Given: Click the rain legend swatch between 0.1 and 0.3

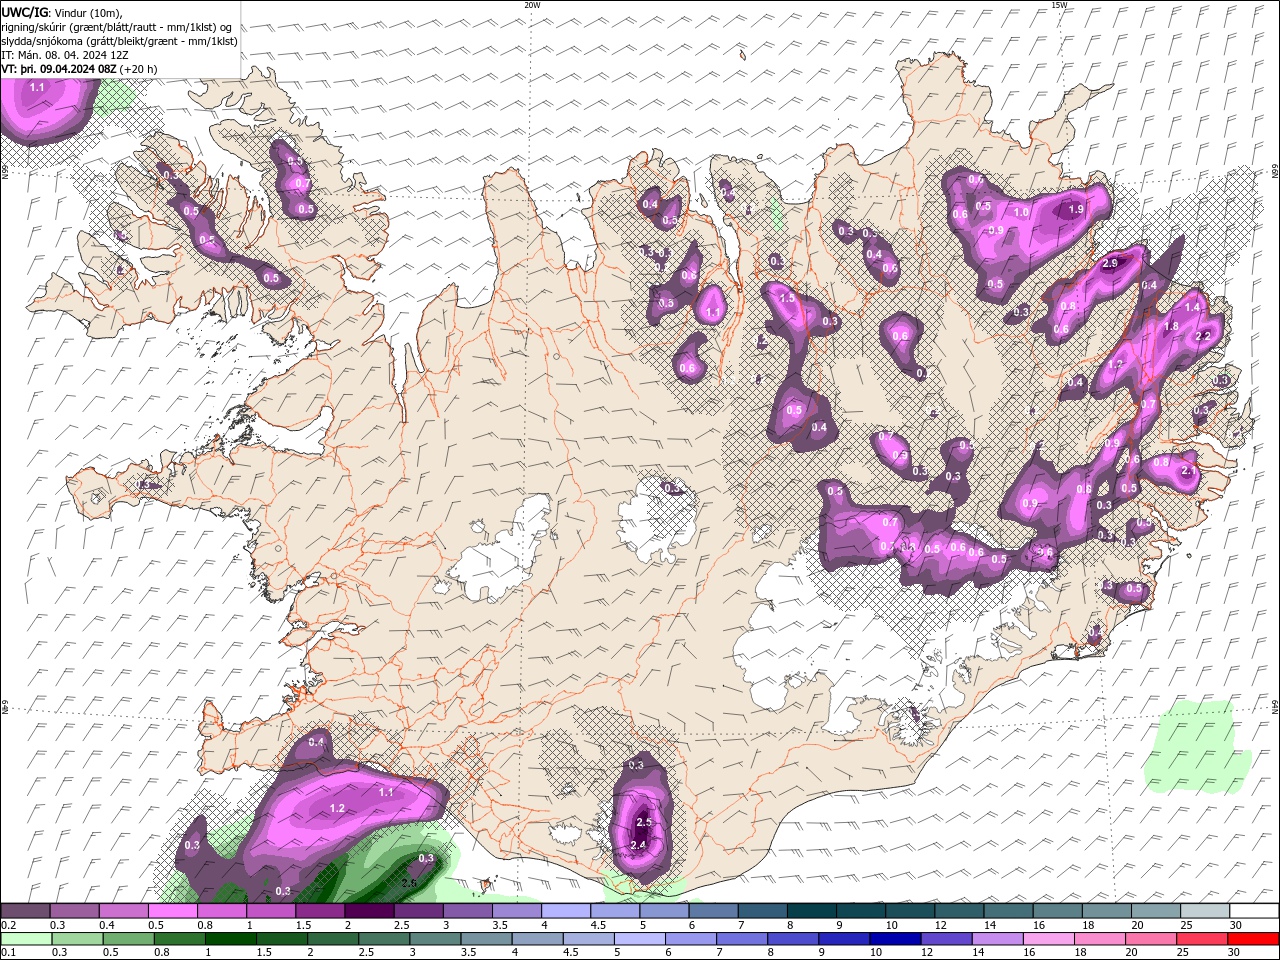Looking at the screenshot, I should click(27, 939).
